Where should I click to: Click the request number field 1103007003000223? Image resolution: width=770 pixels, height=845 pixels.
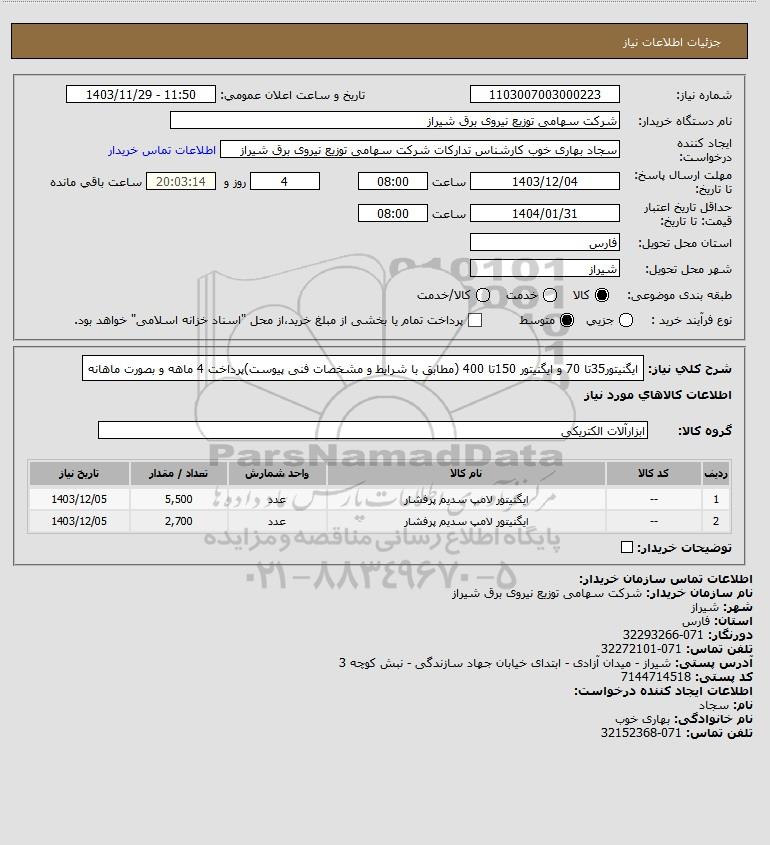[x=545, y=94]
